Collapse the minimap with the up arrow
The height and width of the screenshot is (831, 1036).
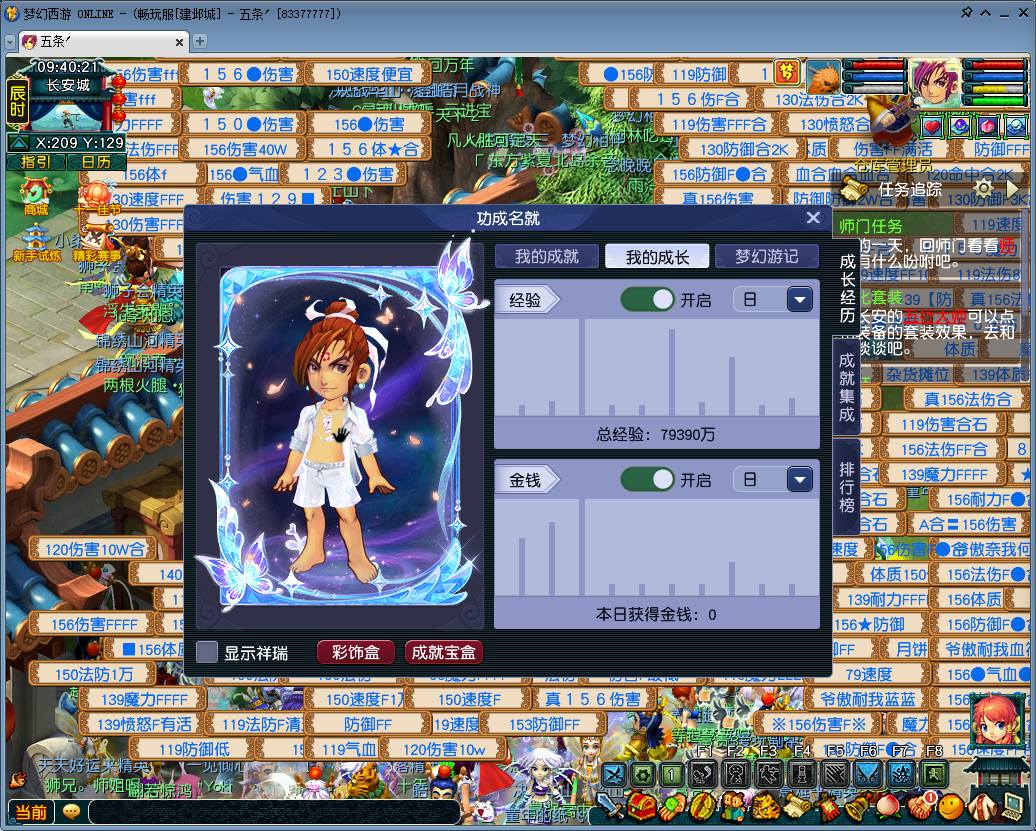[x=18, y=143]
